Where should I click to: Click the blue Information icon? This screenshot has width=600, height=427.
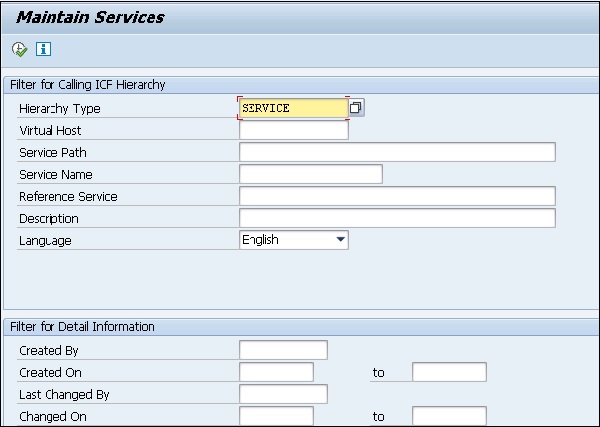tap(43, 49)
